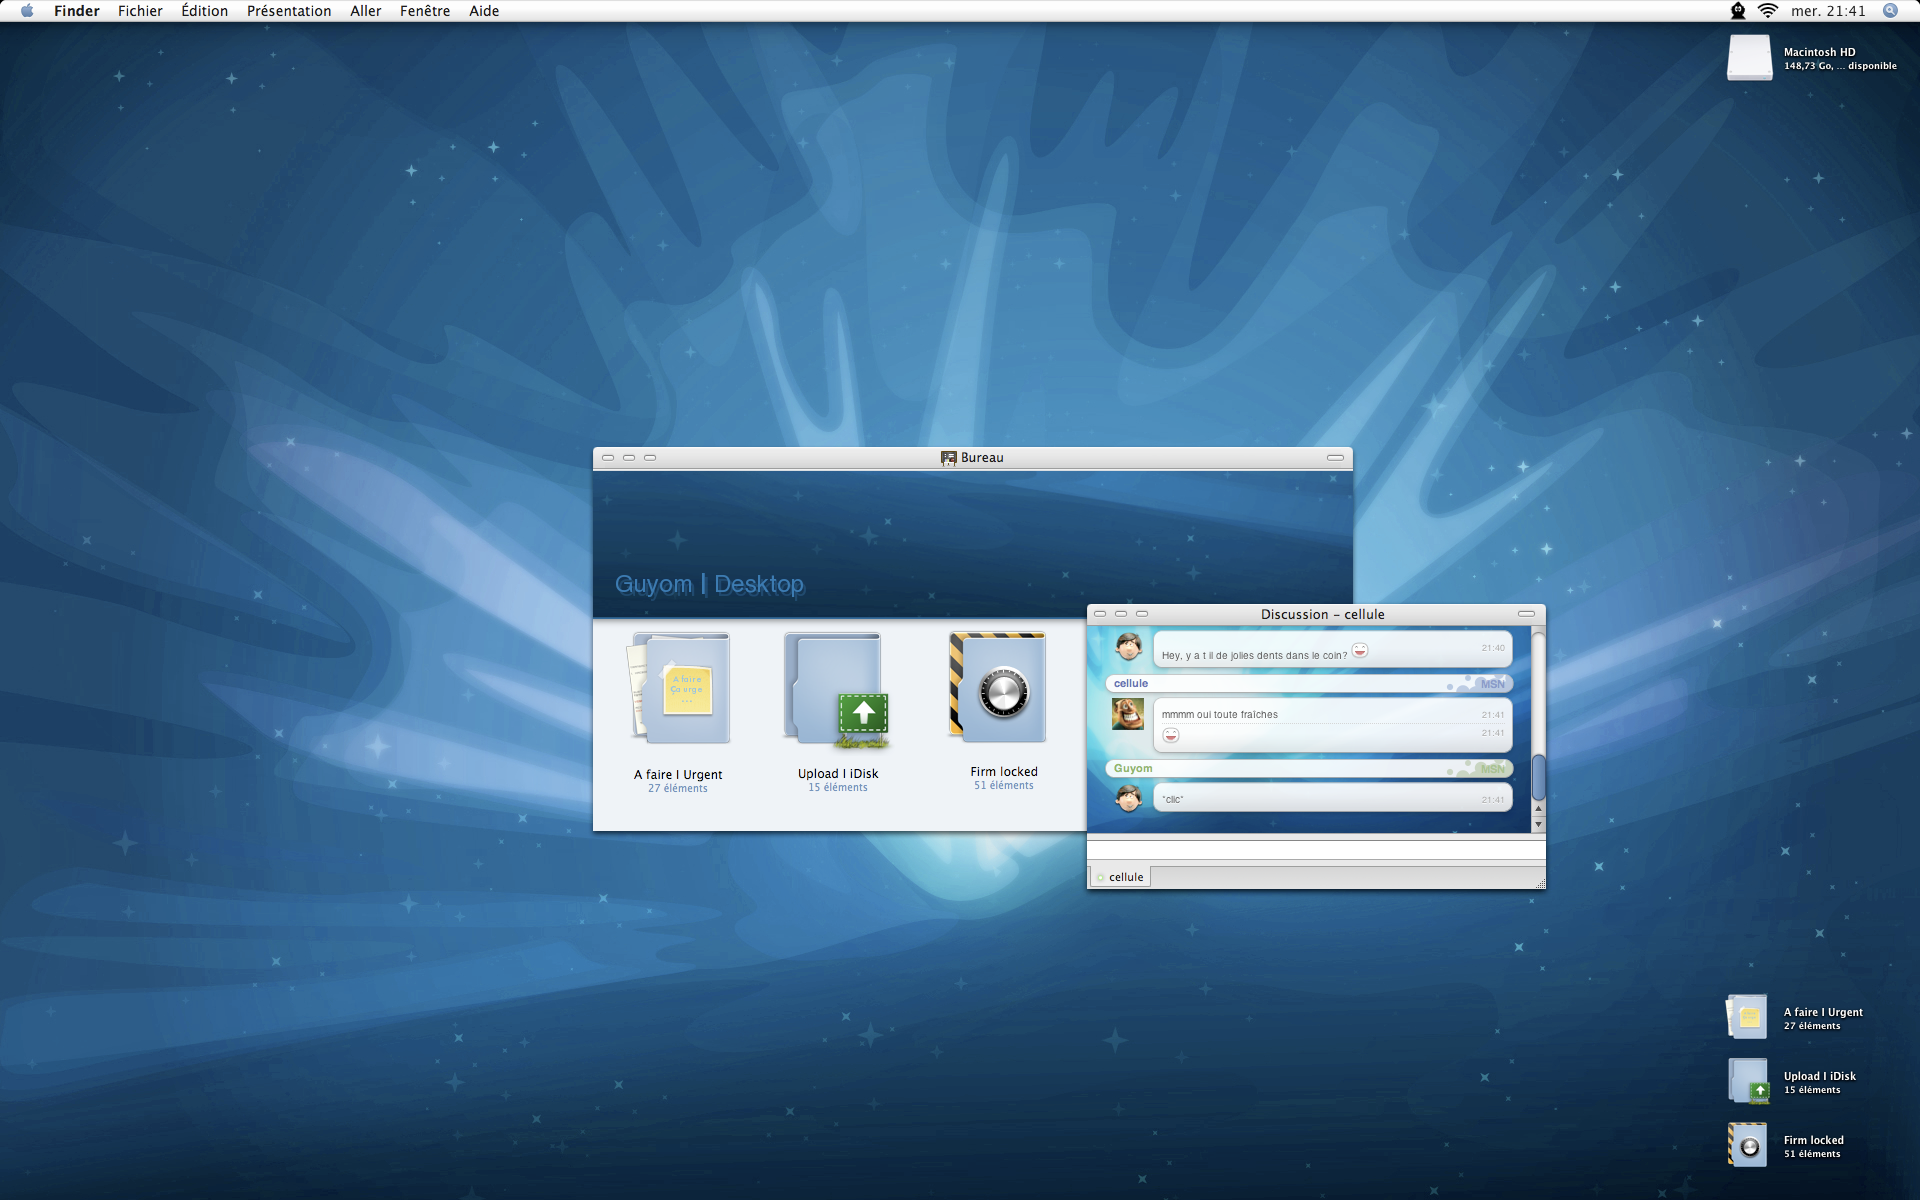
Task: Open the Édition menu
Action: (x=204, y=11)
